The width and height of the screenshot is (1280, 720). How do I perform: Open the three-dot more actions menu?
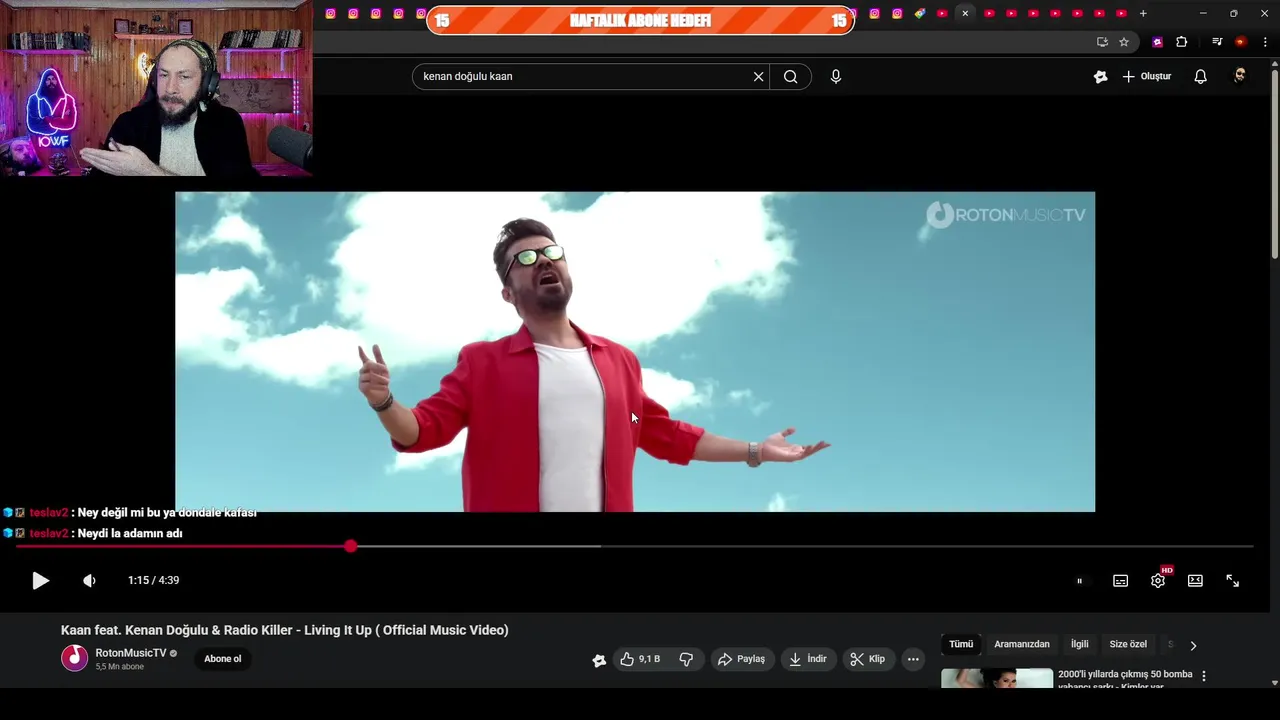pyautogui.click(x=913, y=659)
